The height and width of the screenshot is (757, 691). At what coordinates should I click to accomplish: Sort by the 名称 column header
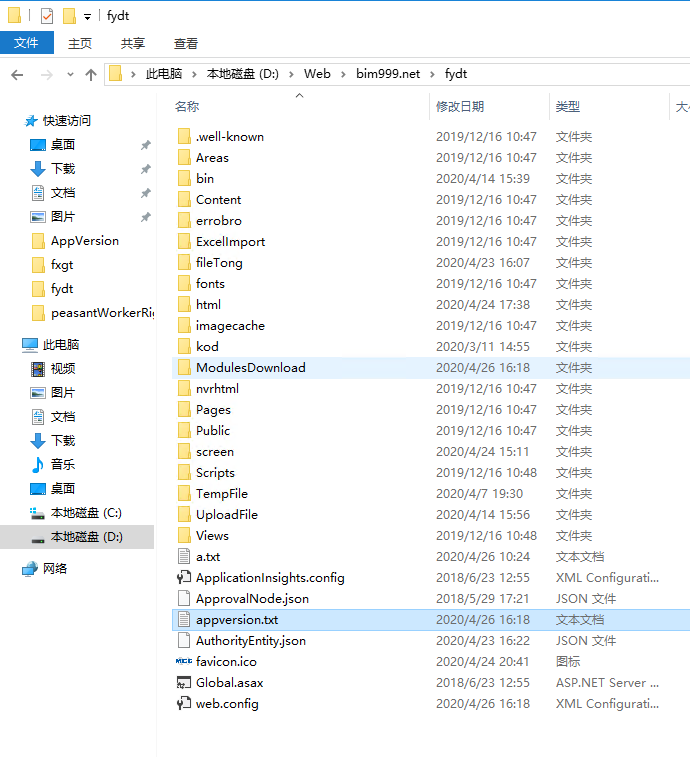187,107
